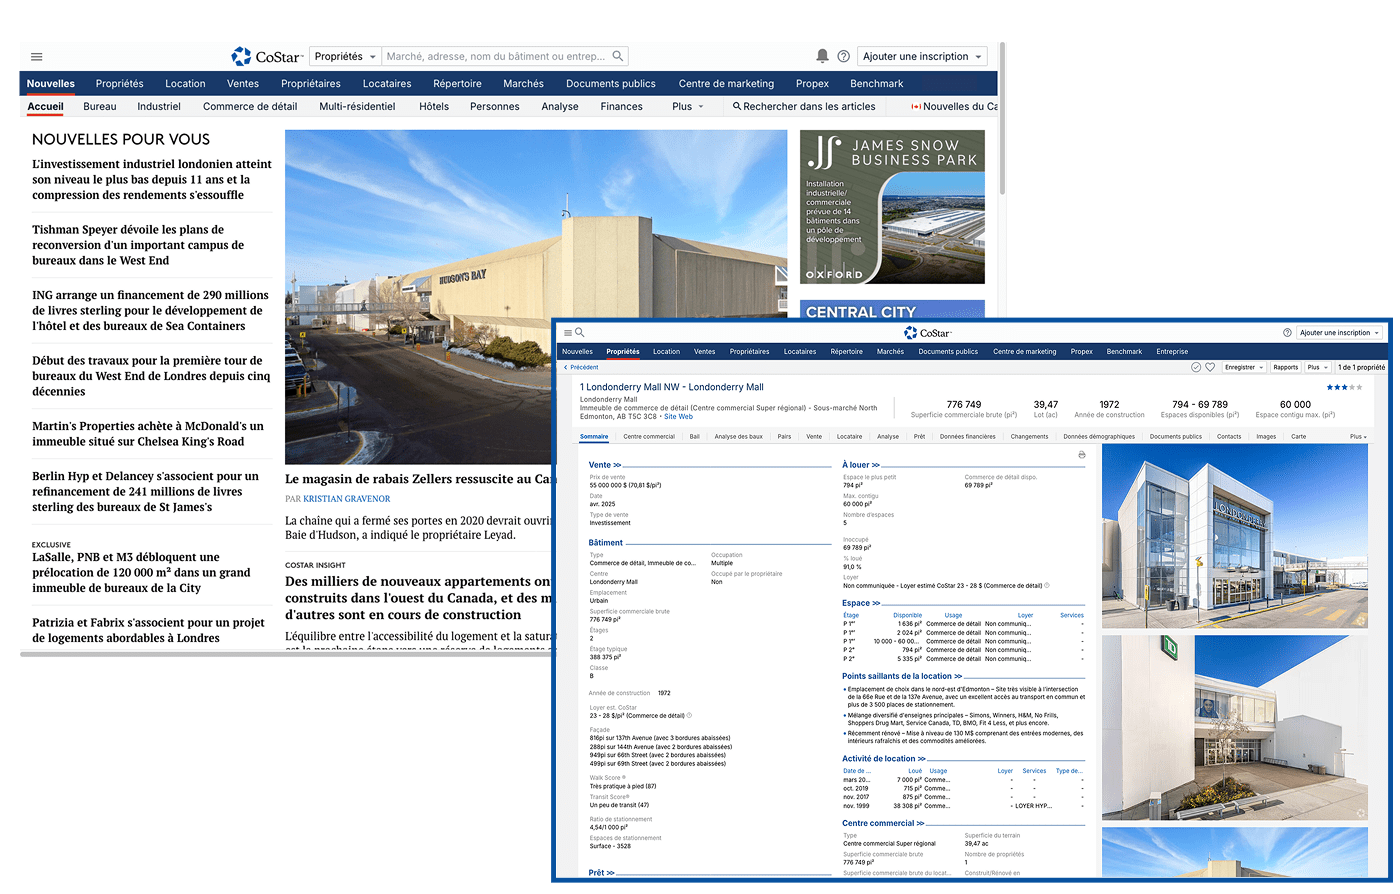This screenshot has height=894, width=1400.
Task: Rate property using the star rating
Action: coord(1343,387)
